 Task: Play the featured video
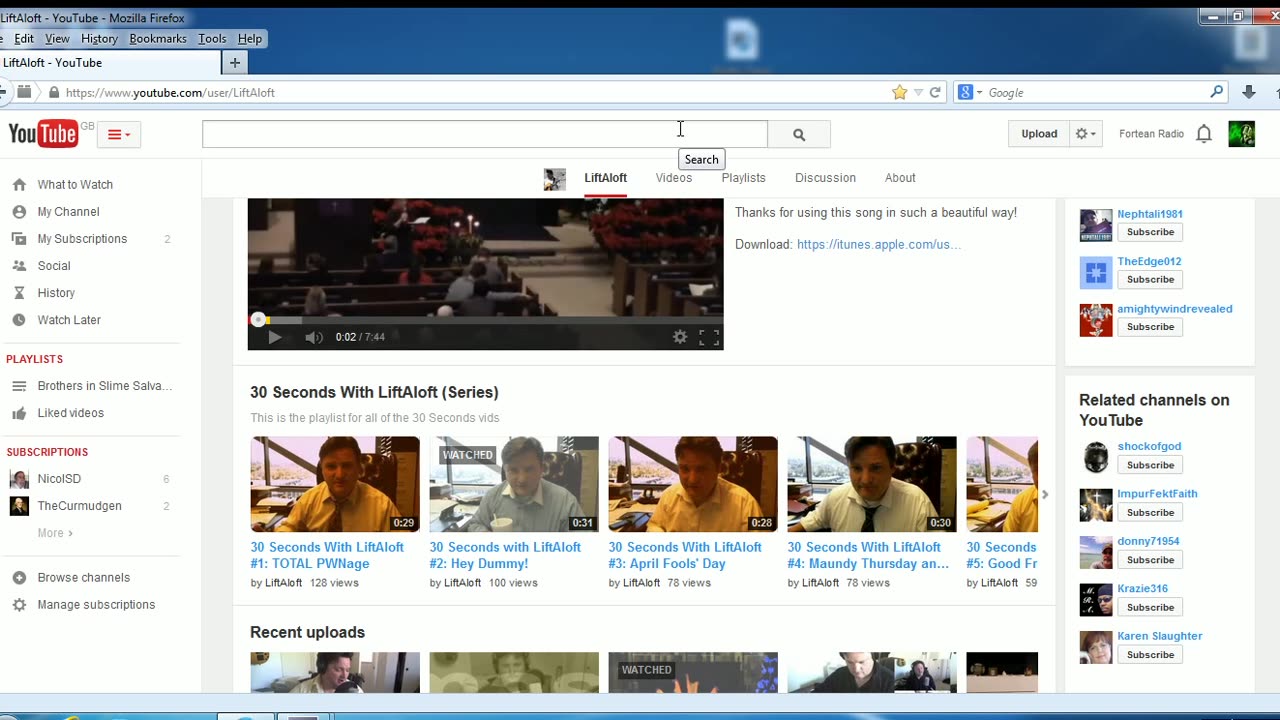tap(274, 337)
